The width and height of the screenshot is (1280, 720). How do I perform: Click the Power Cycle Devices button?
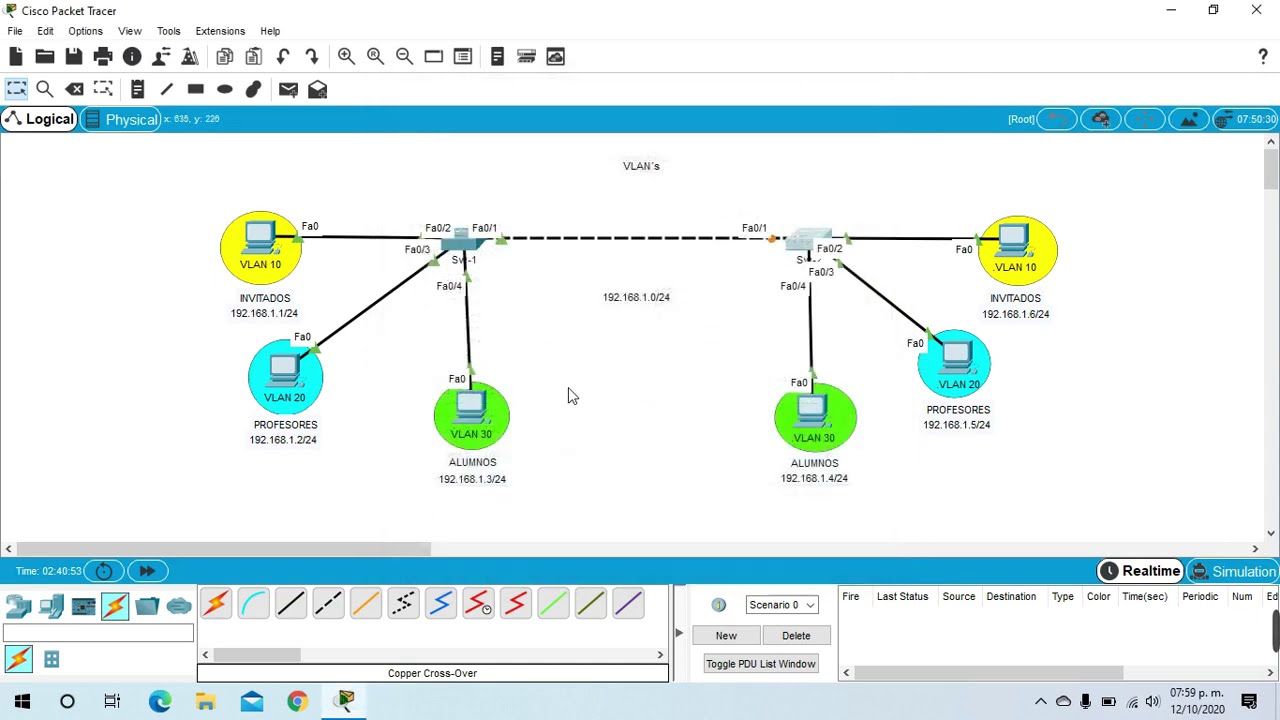(104, 571)
